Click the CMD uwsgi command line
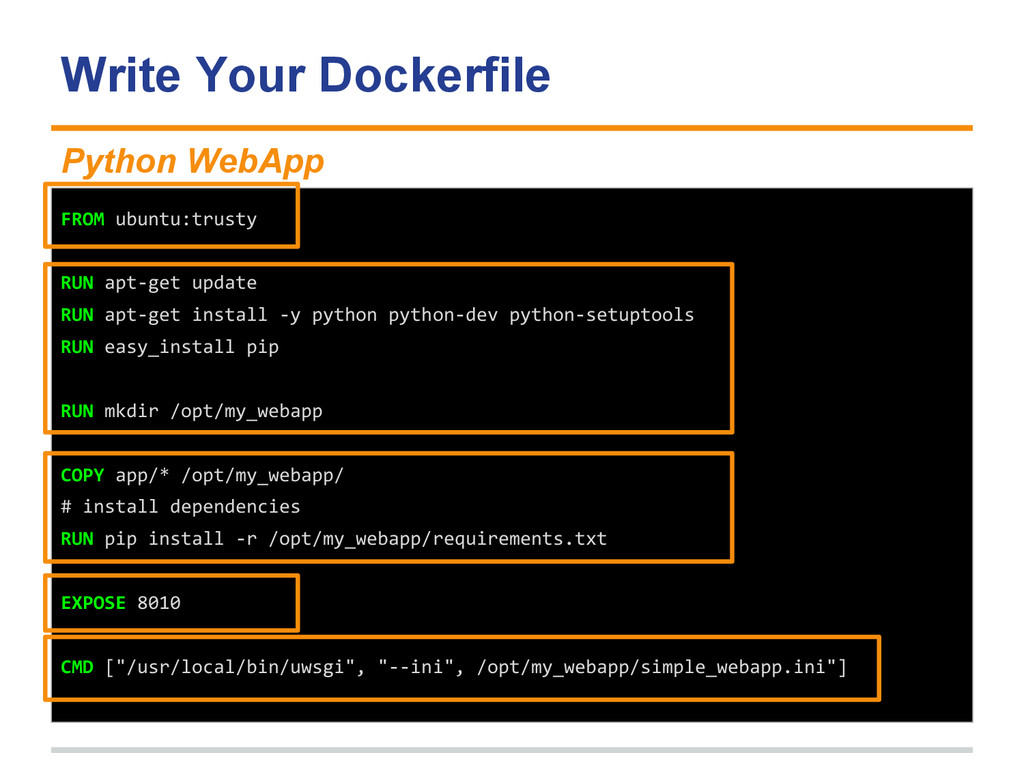Image resolution: width=1024 pixels, height=768 pixels. 454,667
